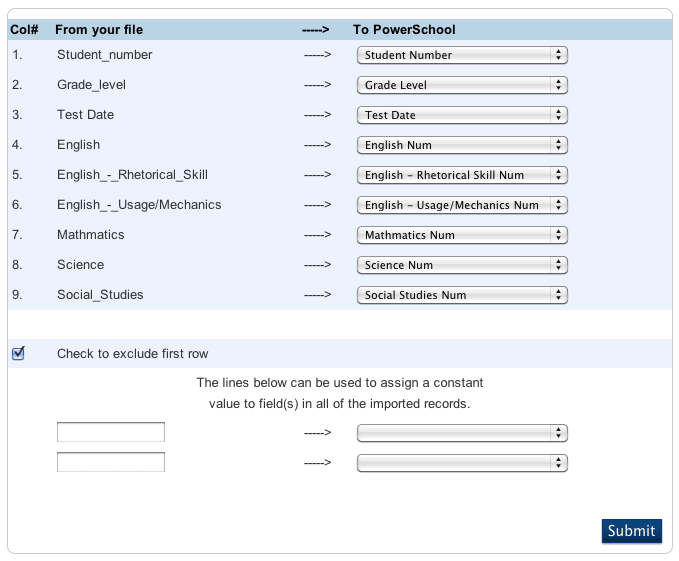Click the 'From your file' column header
The image size is (679, 561).
pyautogui.click(x=98, y=30)
